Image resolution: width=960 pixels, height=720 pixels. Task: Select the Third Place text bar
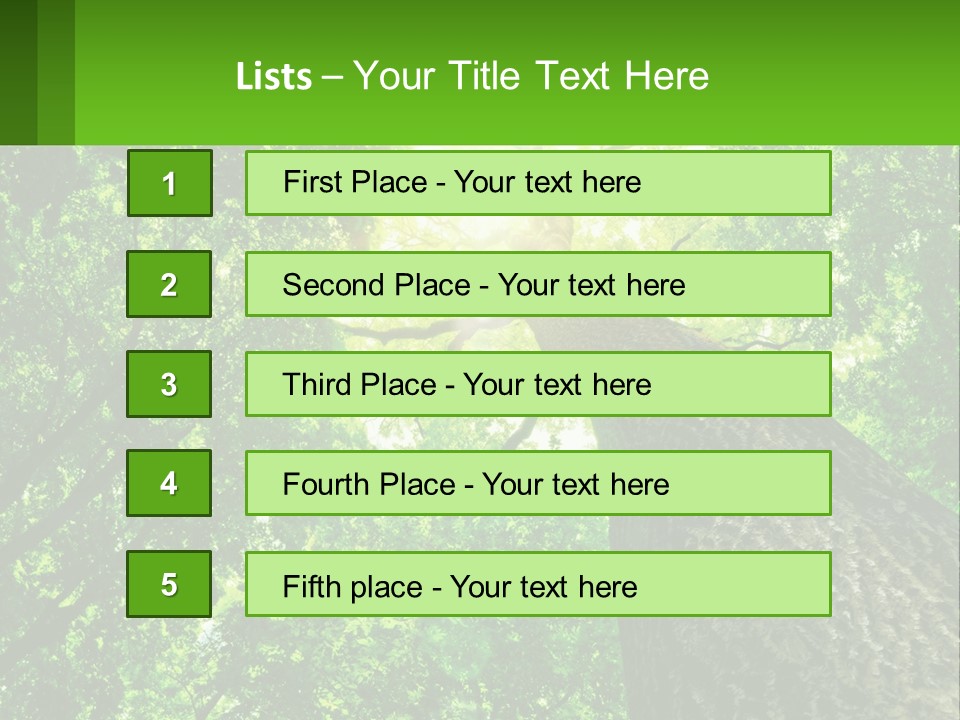[538, 384]
